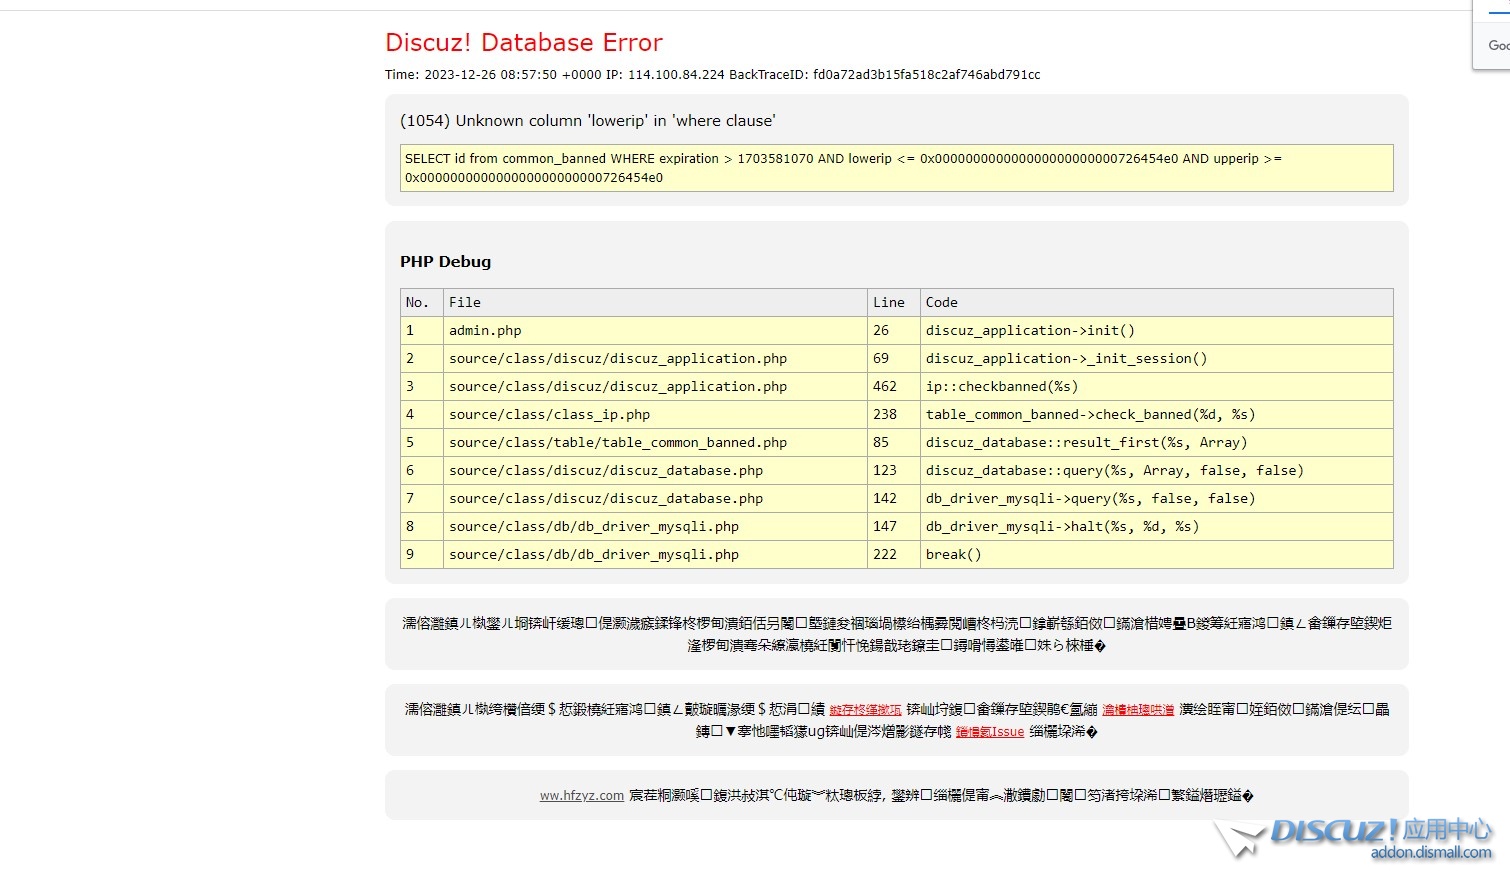
Task: Click line number 69
Action: [x=894, y=358]
